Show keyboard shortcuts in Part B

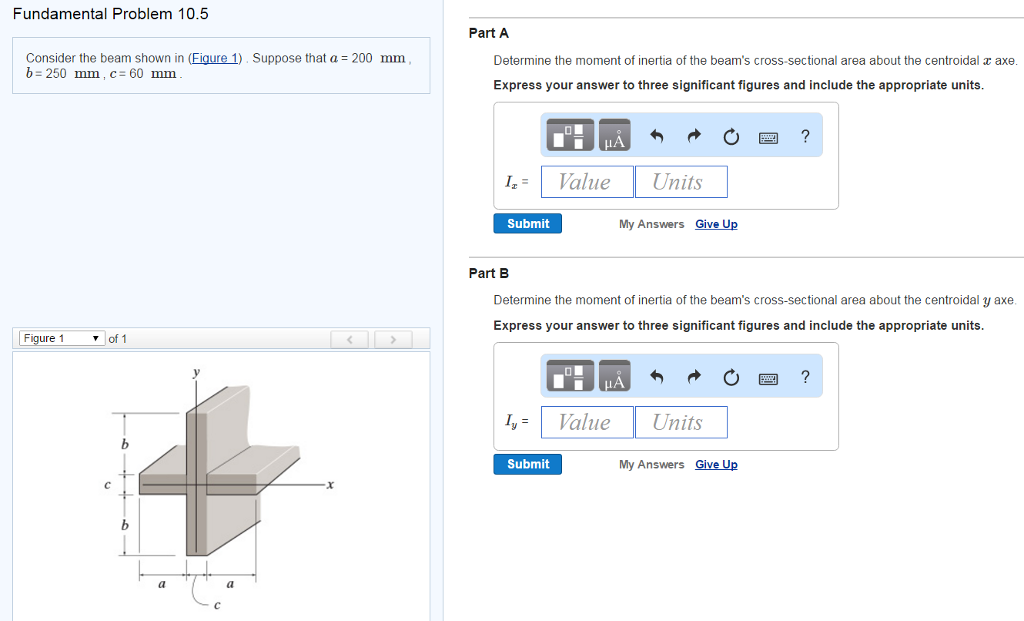tap(768, 378)
